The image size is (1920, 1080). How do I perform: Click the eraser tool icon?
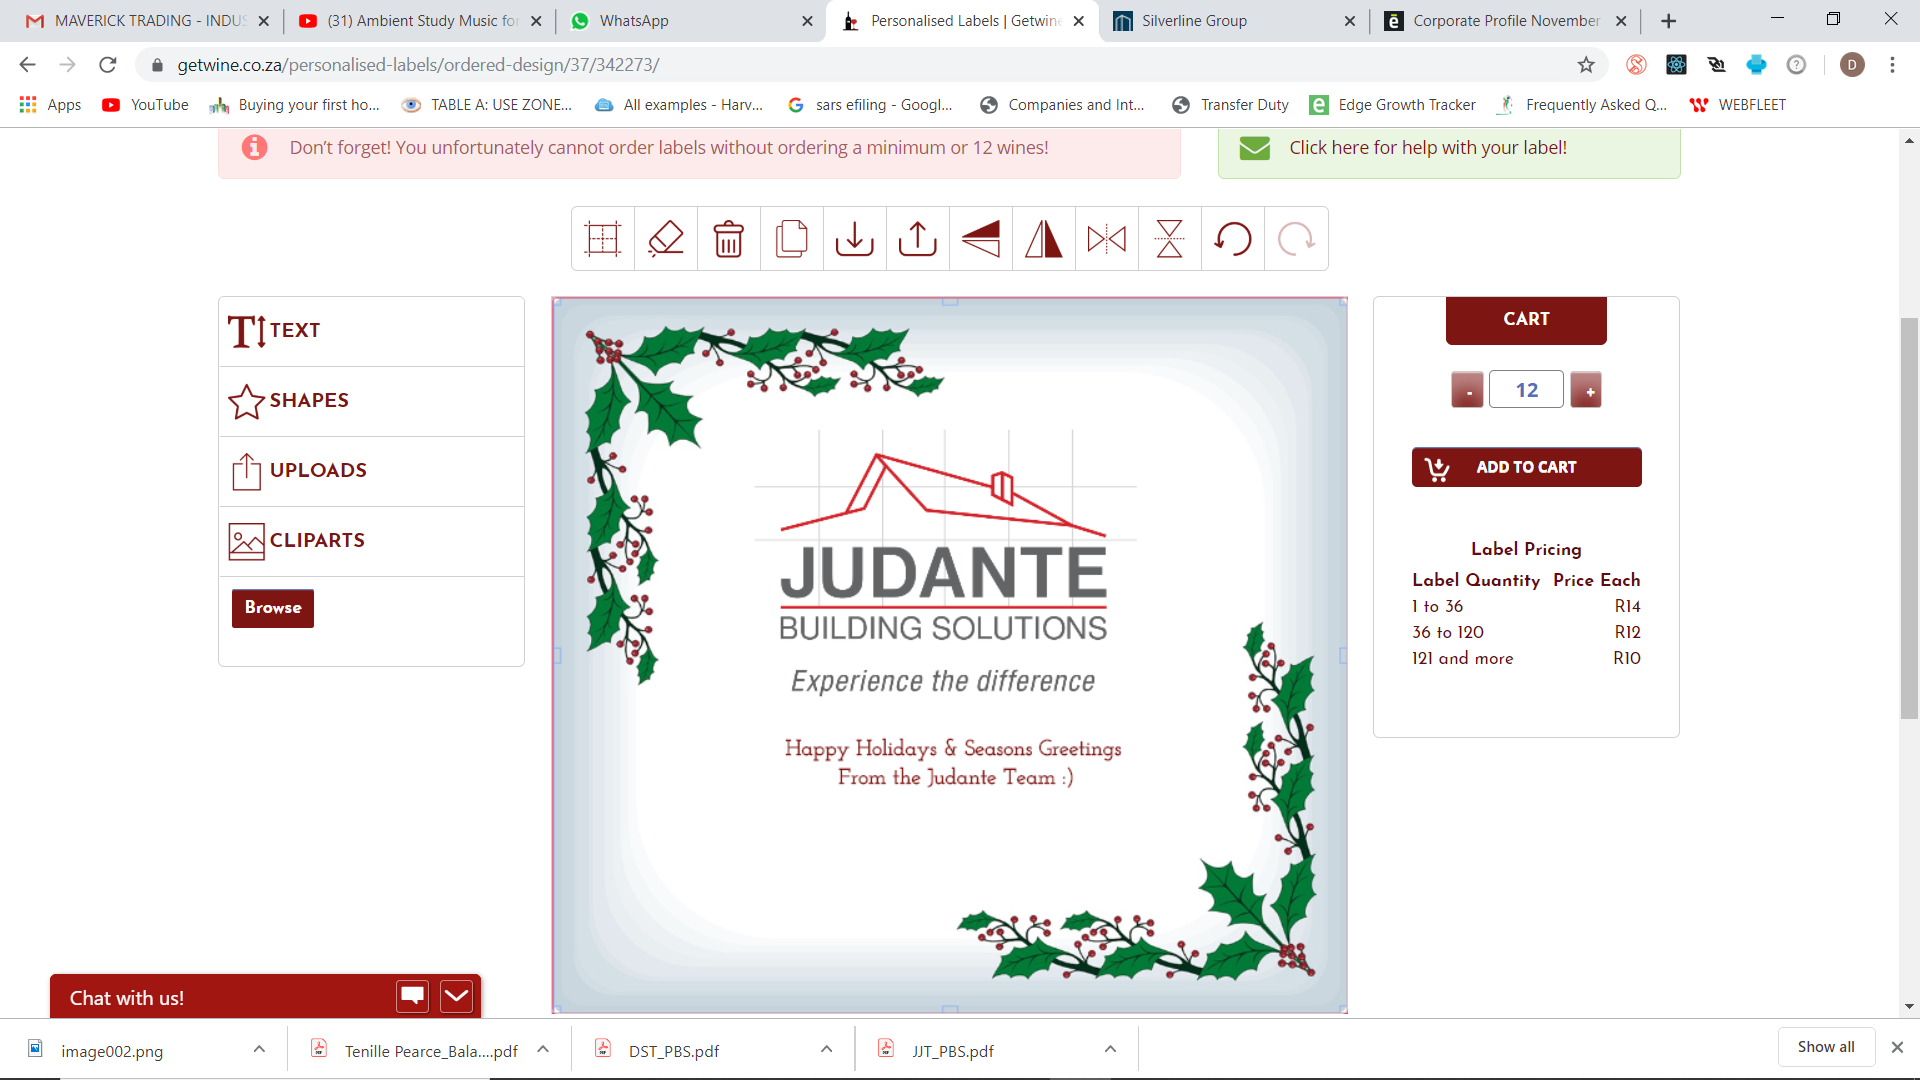point(666,239)
